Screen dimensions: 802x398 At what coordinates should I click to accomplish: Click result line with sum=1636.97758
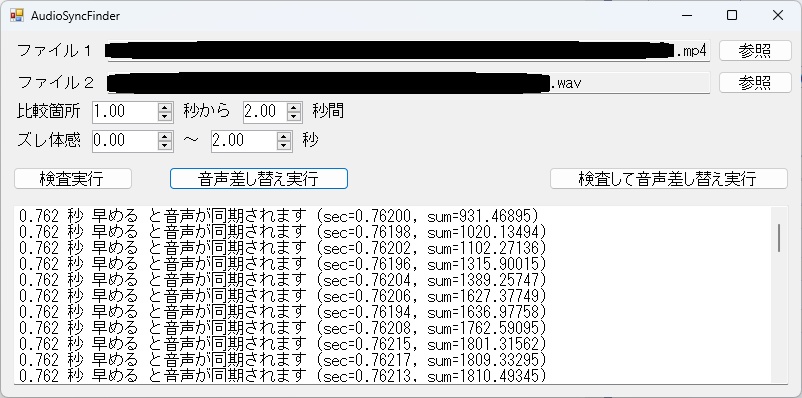(x=283, y=312)
